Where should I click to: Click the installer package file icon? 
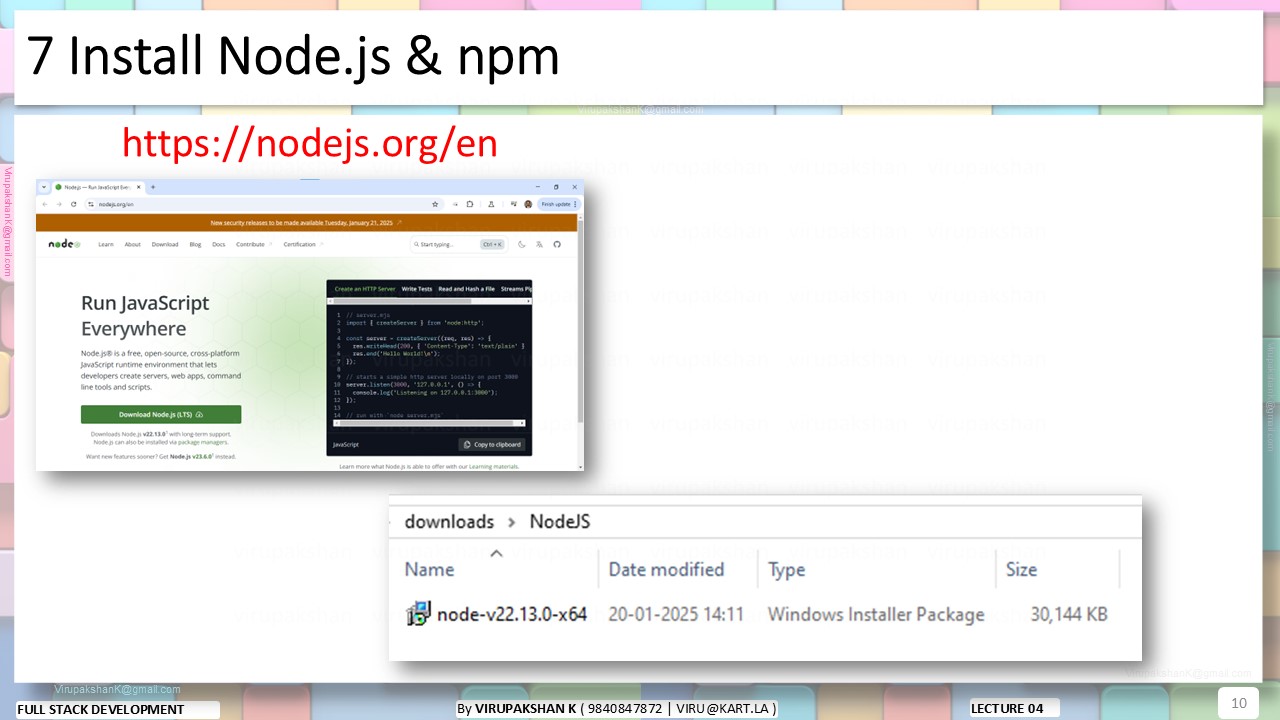click(x=418, y=614)
